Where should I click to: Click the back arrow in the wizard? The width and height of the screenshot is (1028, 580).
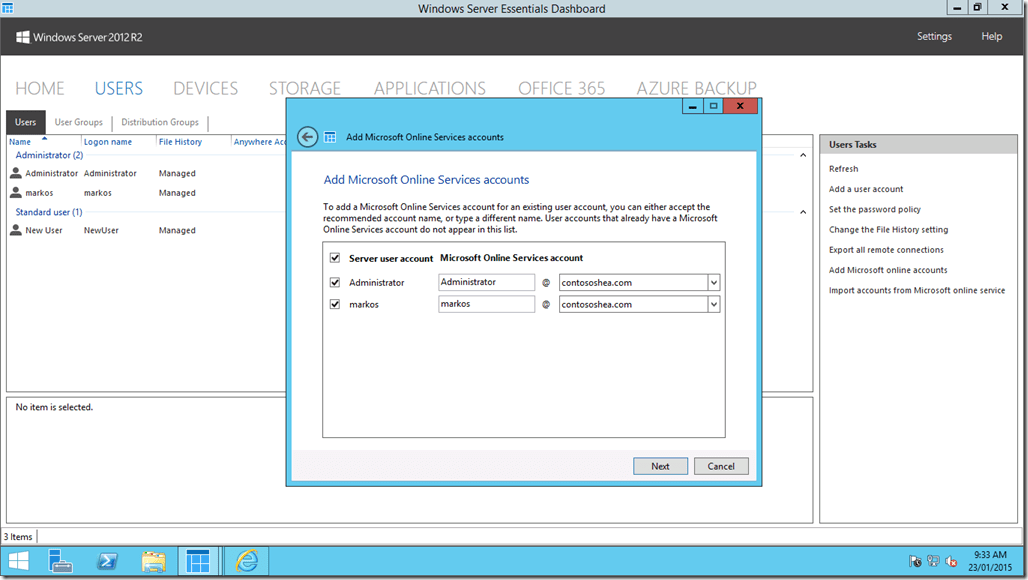click(x=307, y=136)
